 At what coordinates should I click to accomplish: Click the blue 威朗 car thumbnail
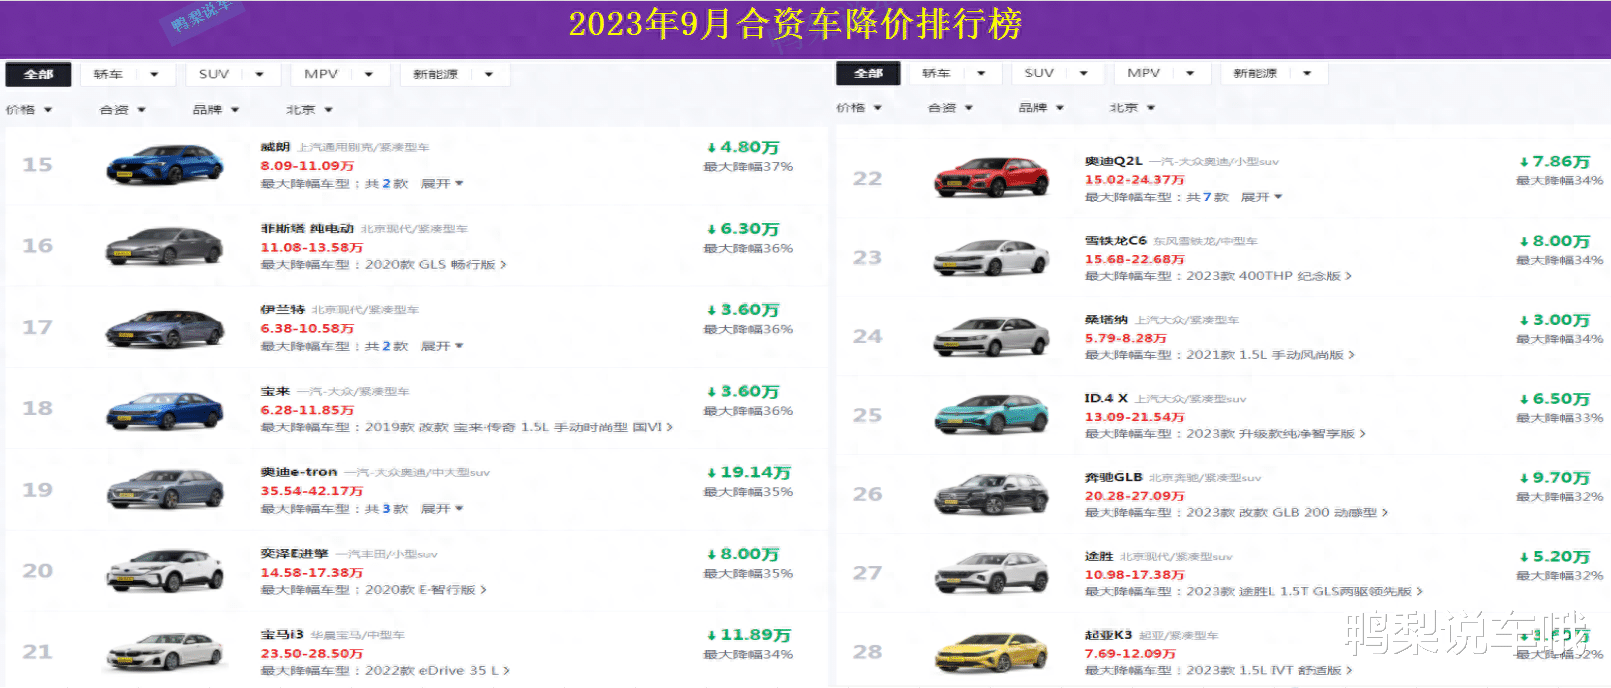pos(165,165)
